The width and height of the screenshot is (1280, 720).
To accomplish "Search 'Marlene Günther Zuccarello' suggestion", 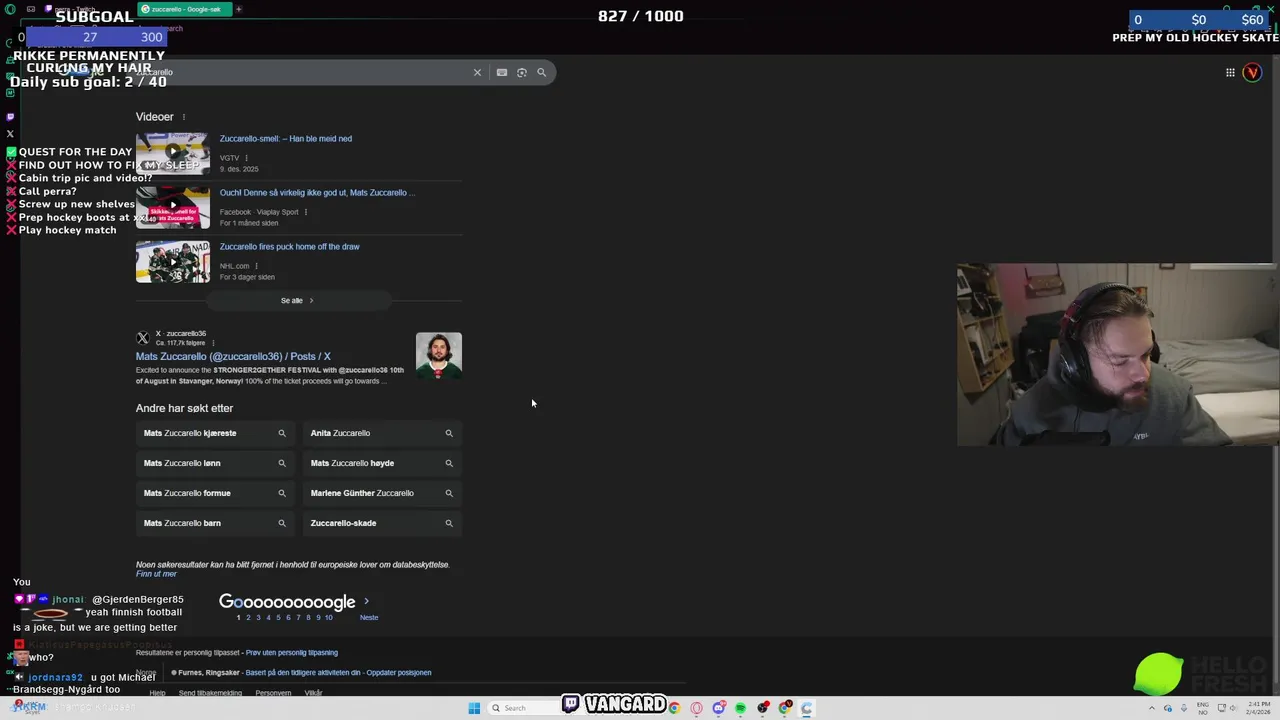I will point(382,493).
